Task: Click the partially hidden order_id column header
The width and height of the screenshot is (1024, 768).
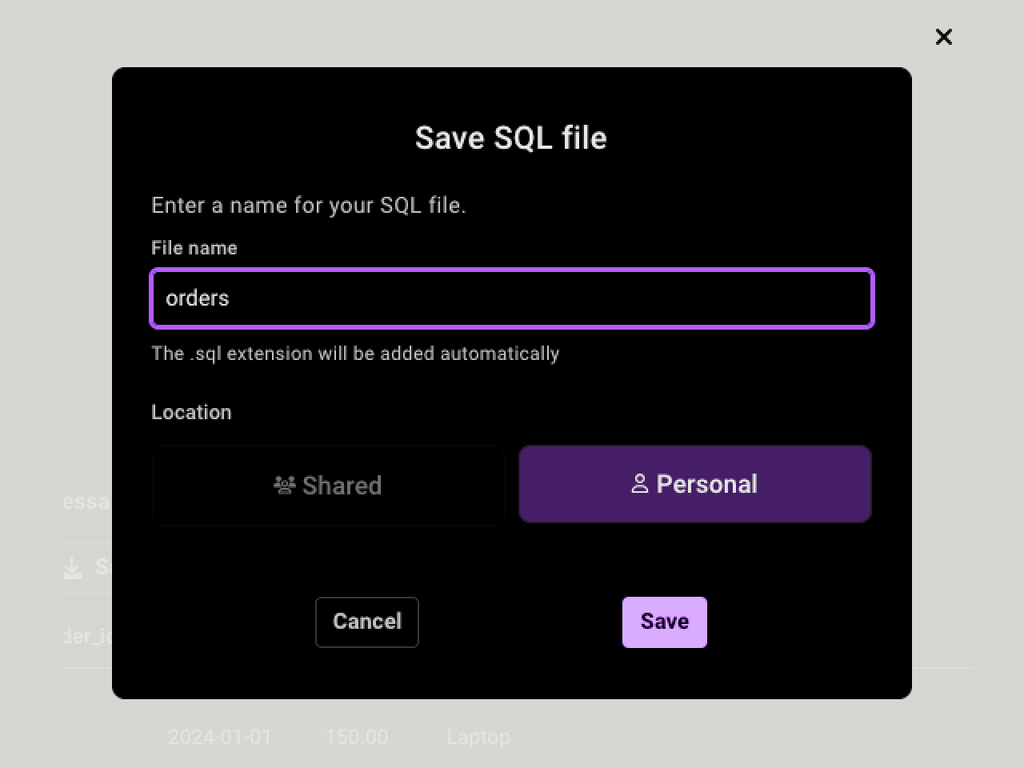Action: click(x=88, y=635)
